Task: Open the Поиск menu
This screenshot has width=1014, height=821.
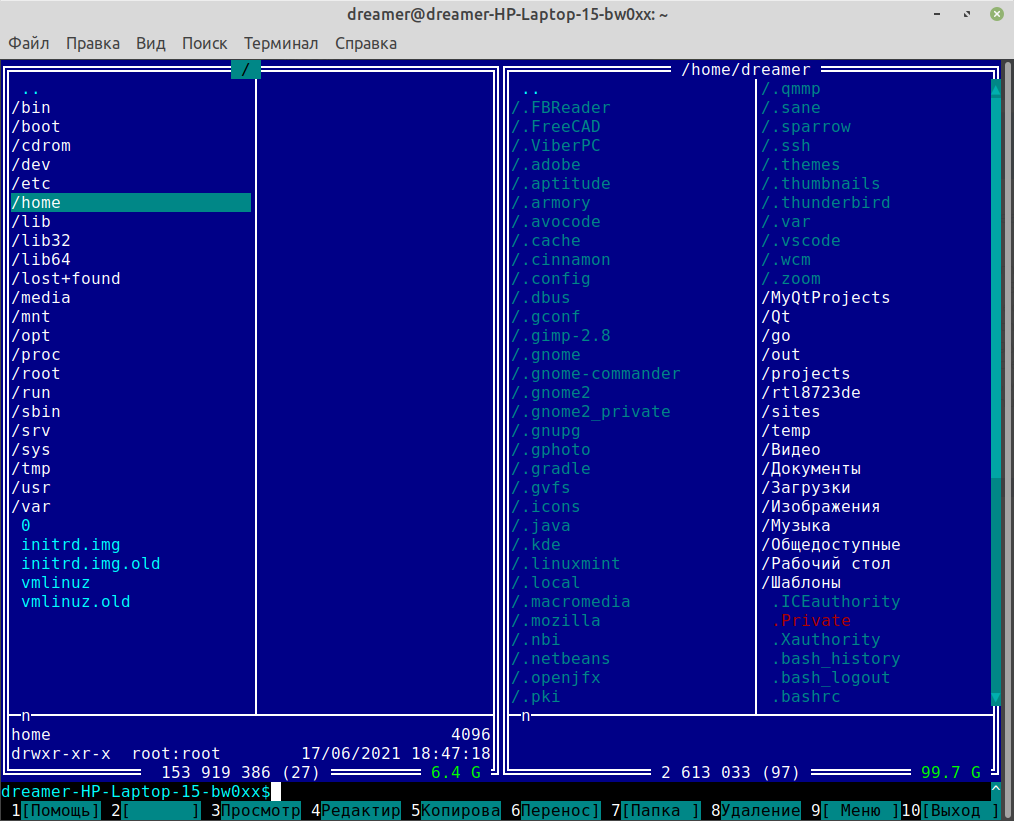Action: tap(204, 43)
